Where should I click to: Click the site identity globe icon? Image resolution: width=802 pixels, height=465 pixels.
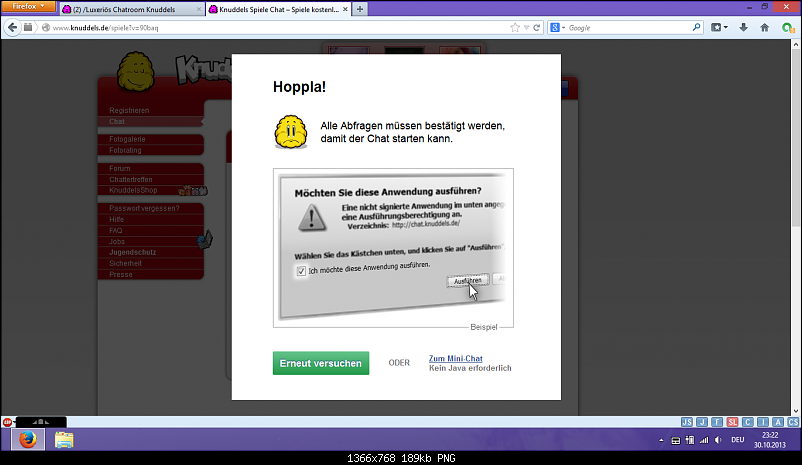pos(46,28)
